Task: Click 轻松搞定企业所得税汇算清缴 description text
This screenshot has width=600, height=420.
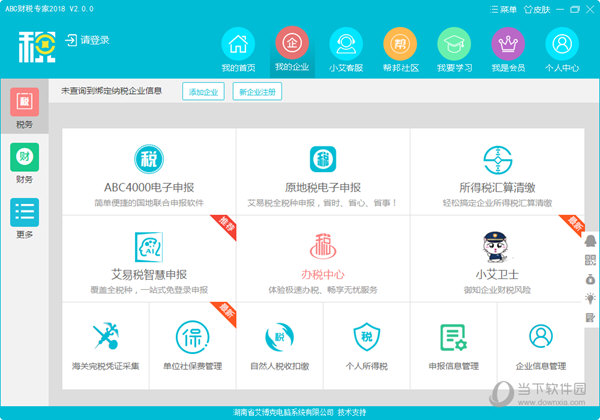Action: coord(497,203)
